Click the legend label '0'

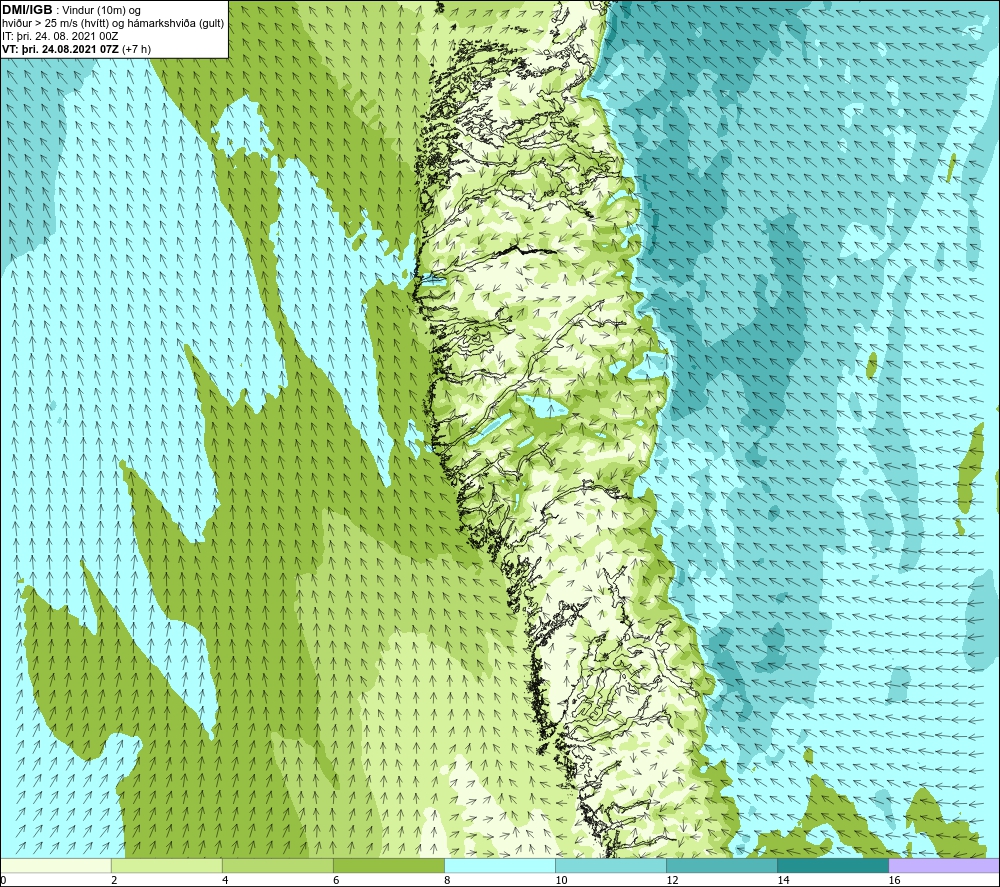click(x=3, y=881)
